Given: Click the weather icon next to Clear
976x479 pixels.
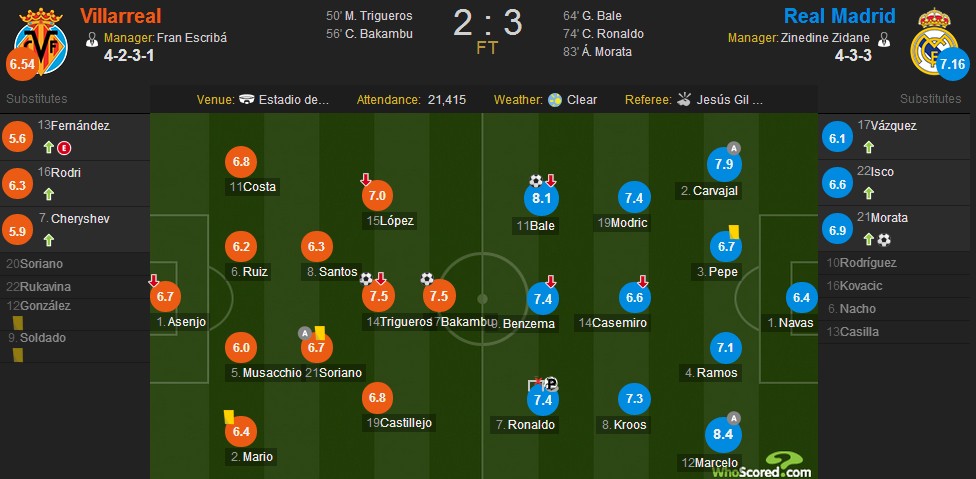Looking at the screenshot, I should 555,100.
